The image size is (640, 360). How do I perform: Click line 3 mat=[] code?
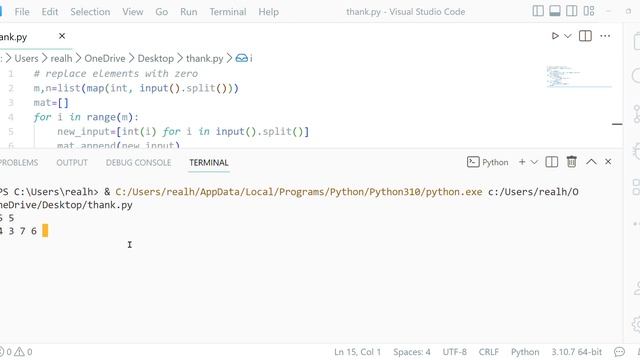51,102
